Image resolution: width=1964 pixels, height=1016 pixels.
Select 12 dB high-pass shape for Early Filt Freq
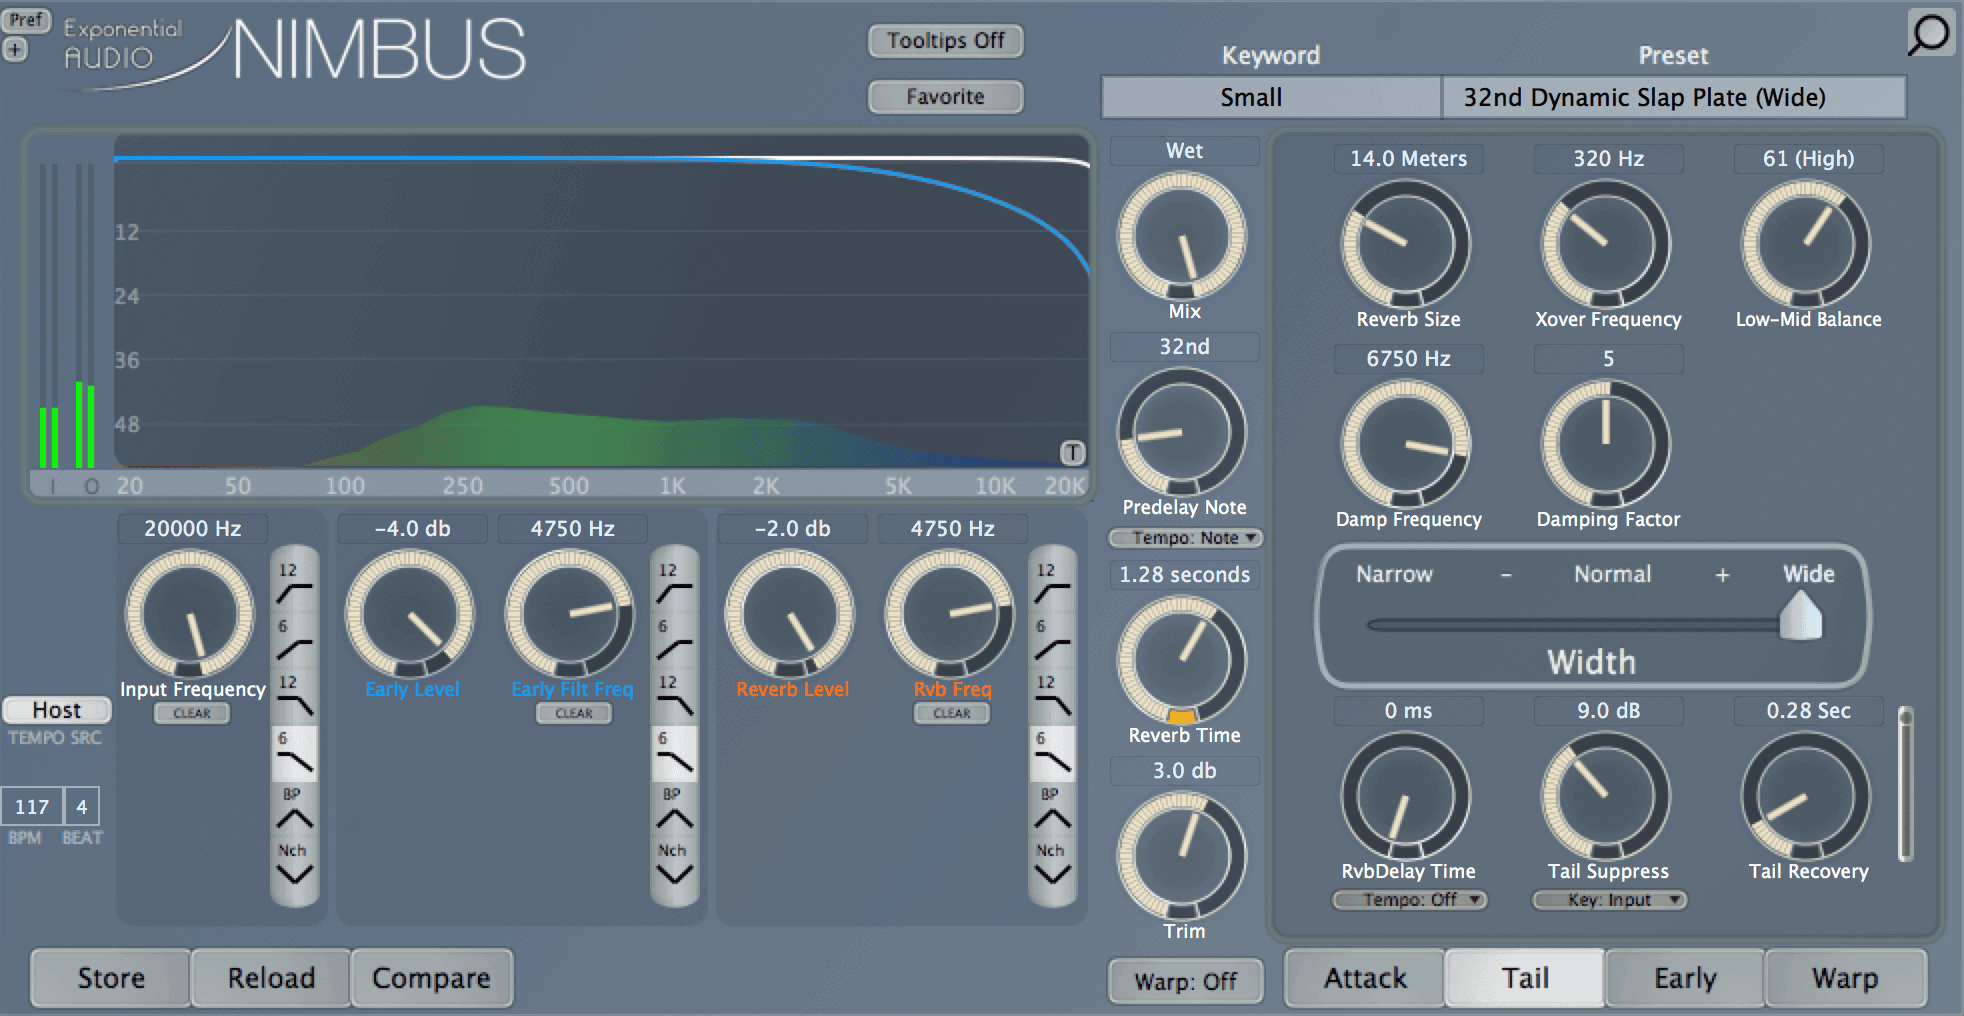click(x=674, y=583)
